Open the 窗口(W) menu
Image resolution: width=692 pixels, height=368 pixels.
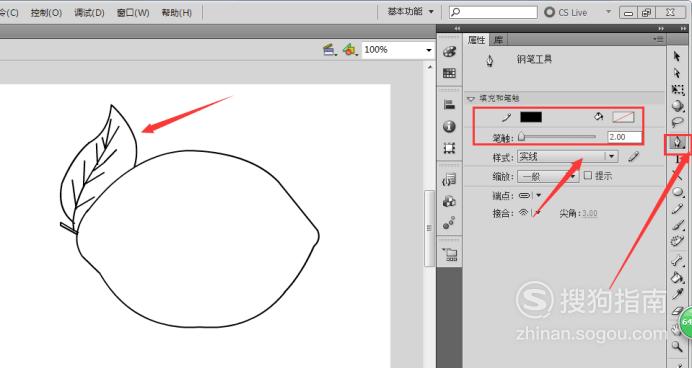133,13
